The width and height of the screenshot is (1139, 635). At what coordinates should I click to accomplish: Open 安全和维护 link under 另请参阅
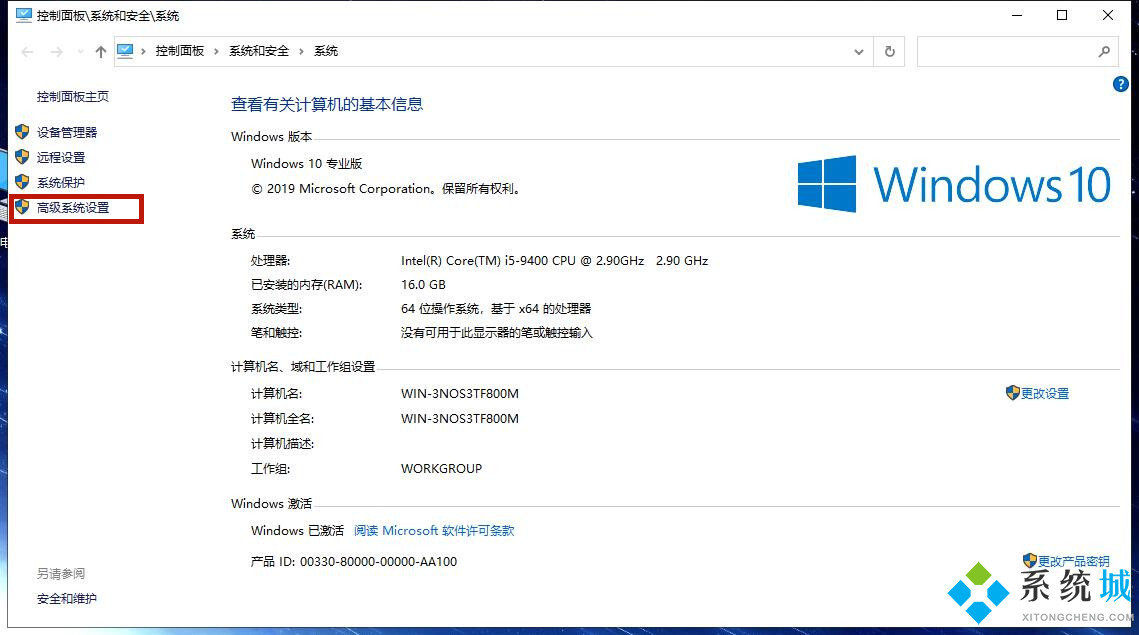67,599
